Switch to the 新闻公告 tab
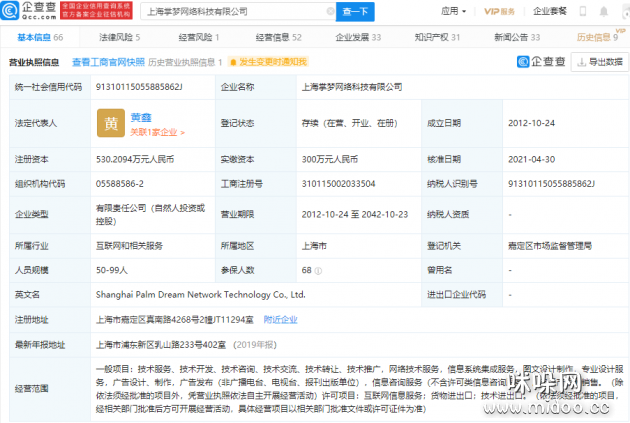 coord(517,37)
